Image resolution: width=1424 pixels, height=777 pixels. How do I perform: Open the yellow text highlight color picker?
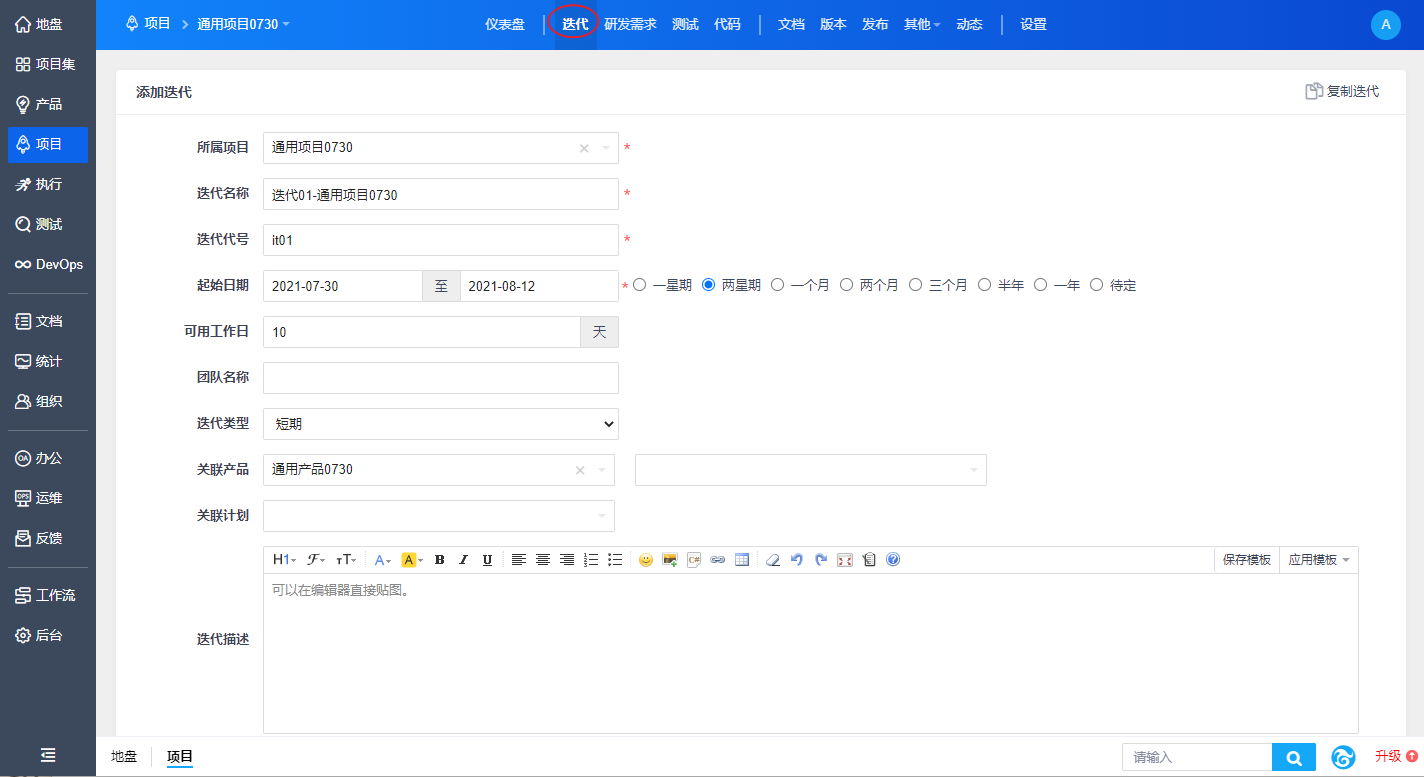click(x=412, y=560)
